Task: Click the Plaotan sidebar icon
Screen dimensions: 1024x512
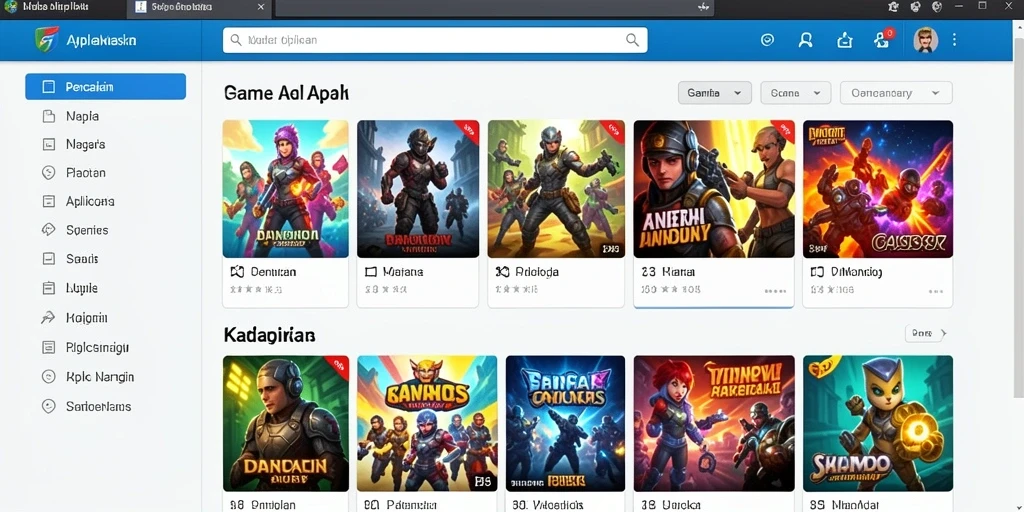Action: pyautogui.click(x=48, y=173)
